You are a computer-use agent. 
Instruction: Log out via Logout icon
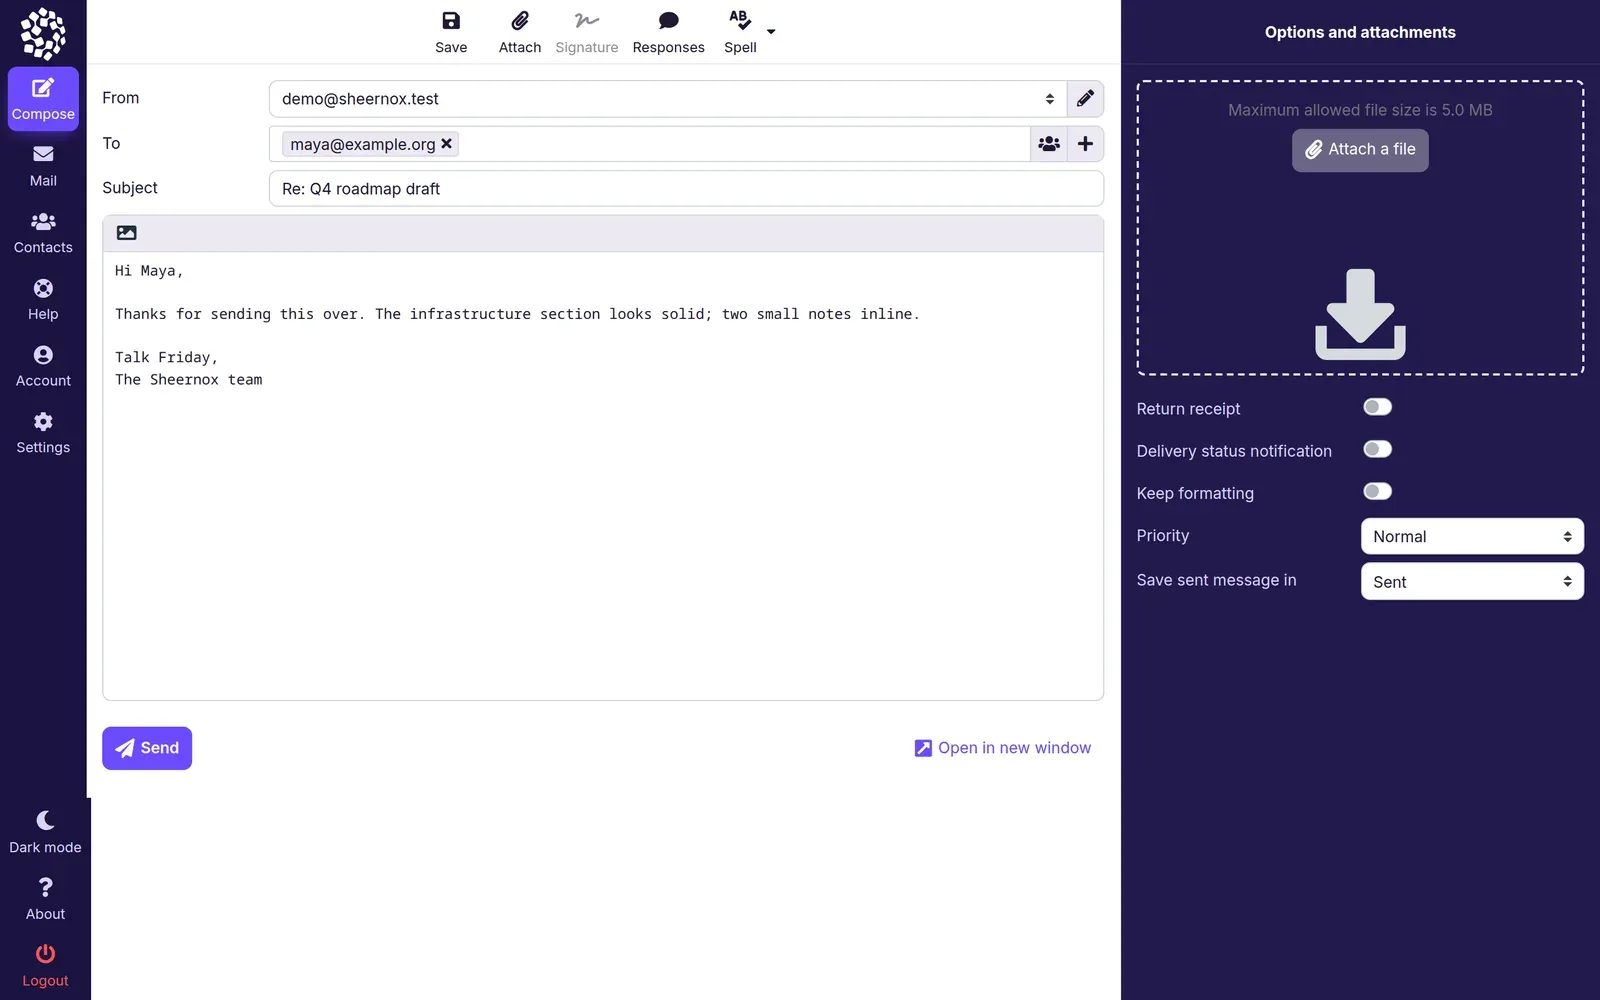(45, 966)
